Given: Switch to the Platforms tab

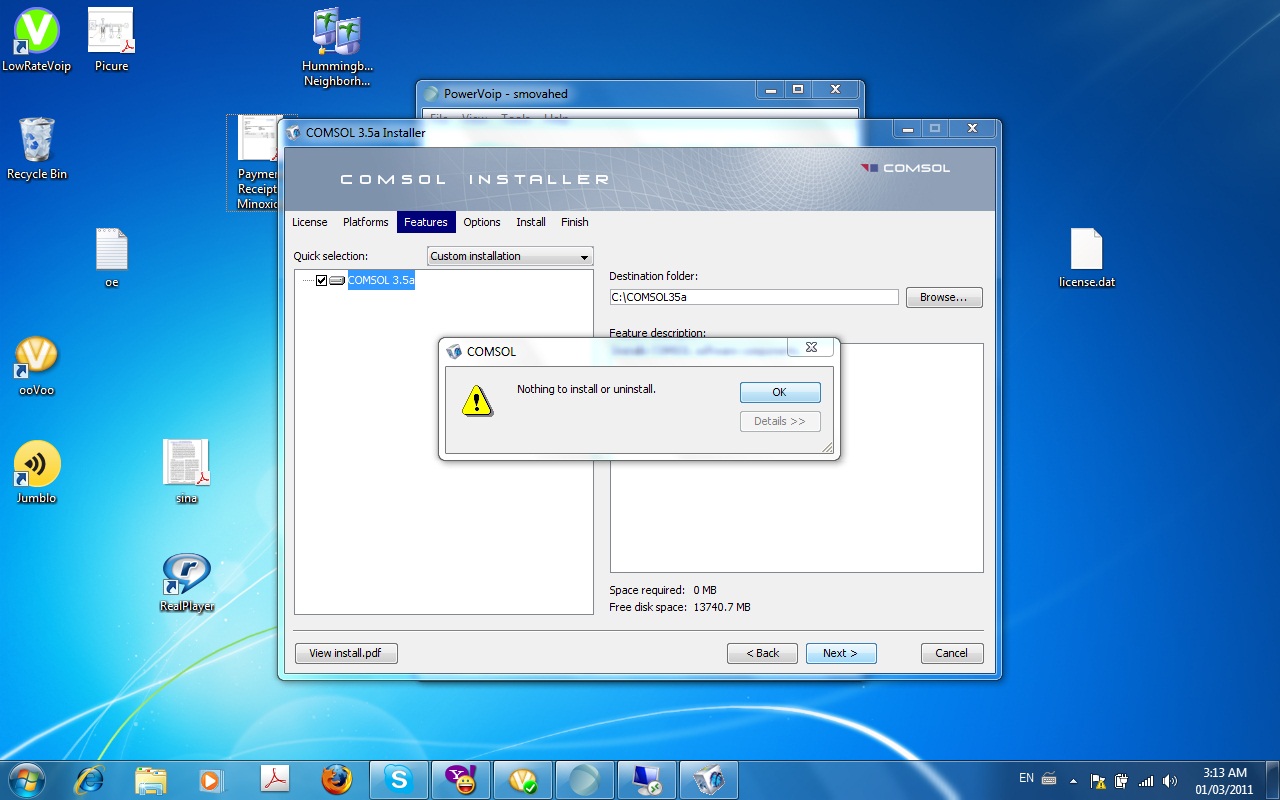Looking at the screenshot, I should tap(366, 222).
